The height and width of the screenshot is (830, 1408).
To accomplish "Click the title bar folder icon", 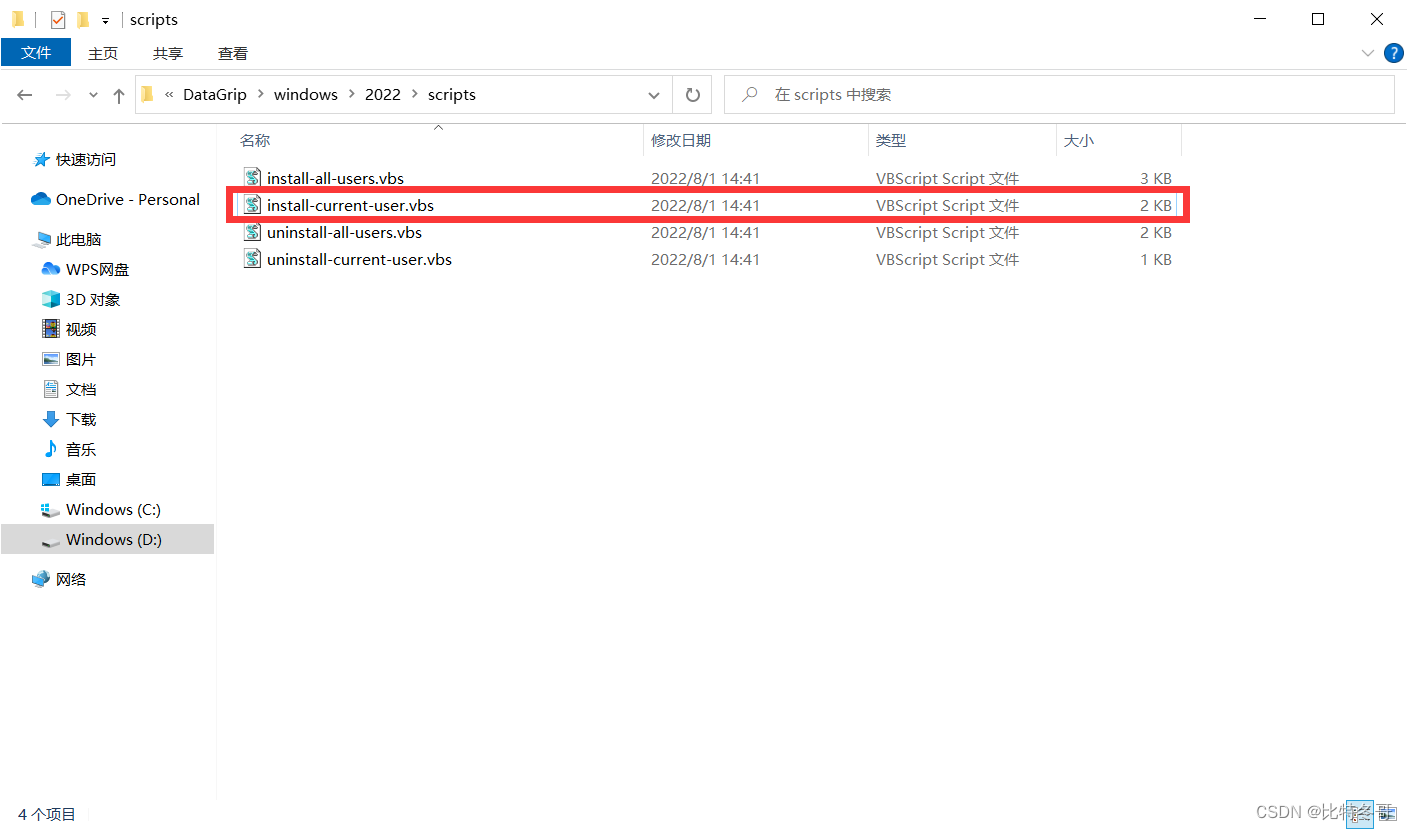I will pyautogui.click(x=17, y=19).
